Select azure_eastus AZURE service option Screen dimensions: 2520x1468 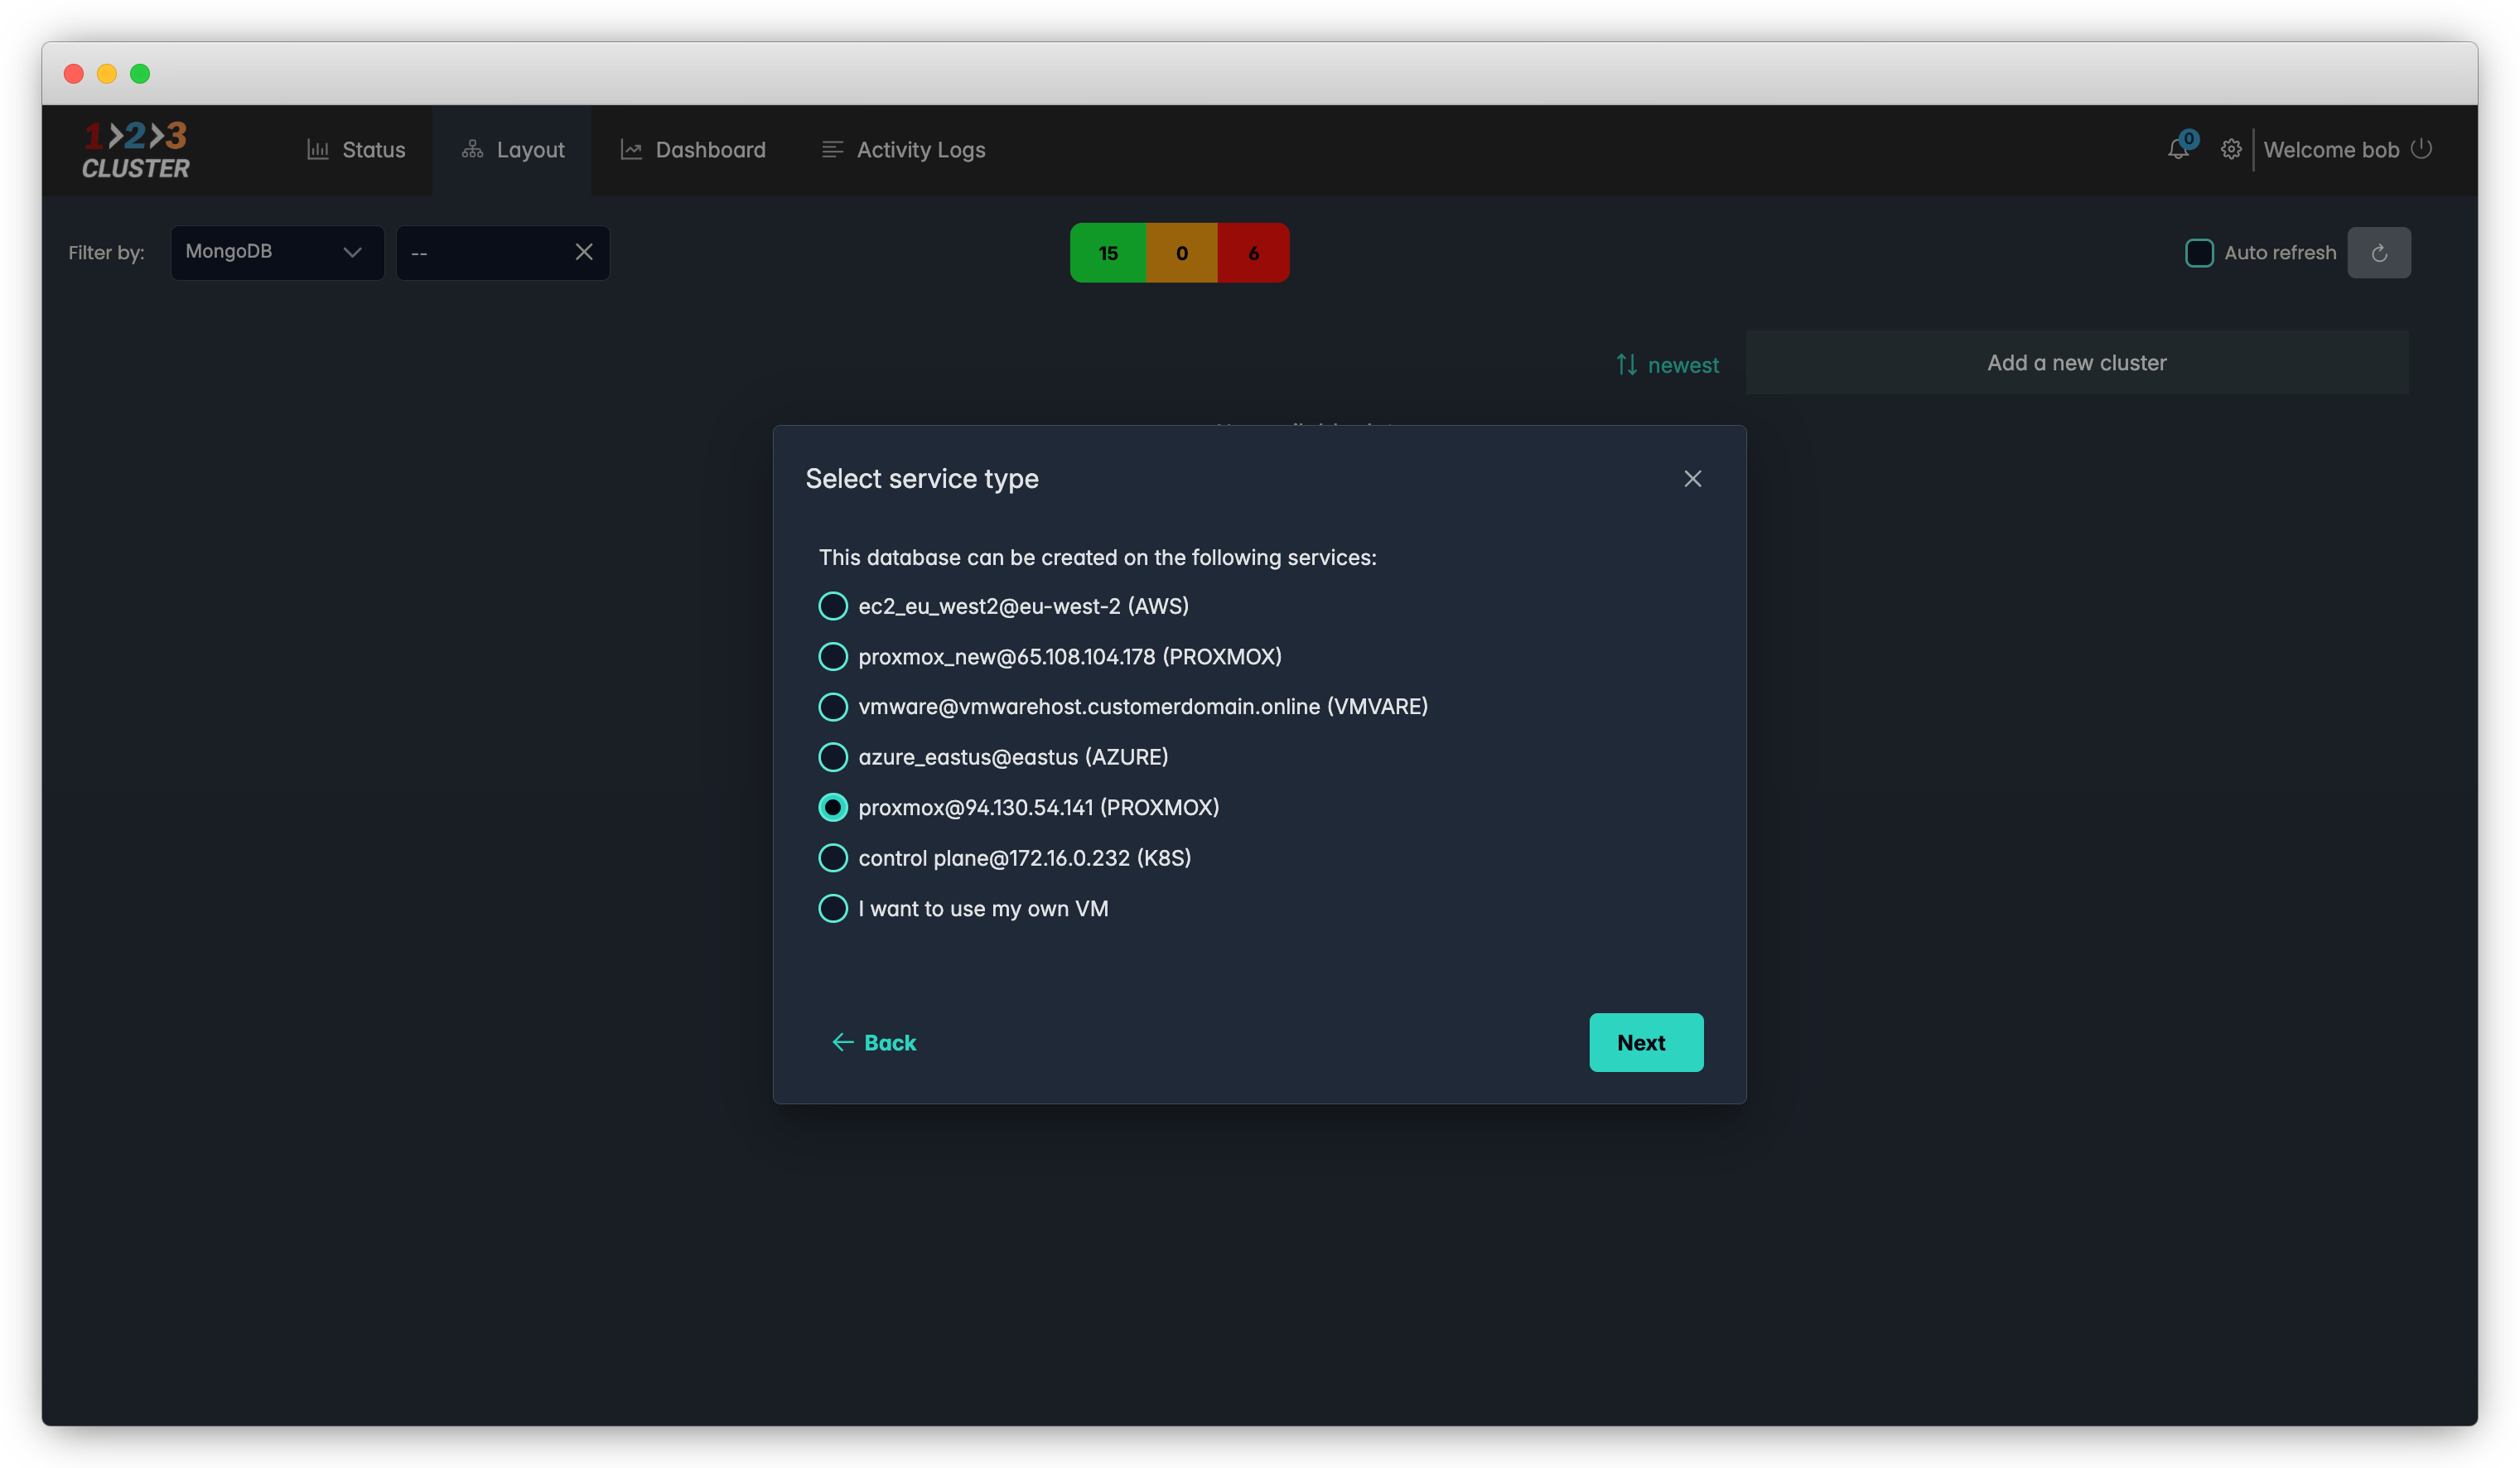click(833, 757)
